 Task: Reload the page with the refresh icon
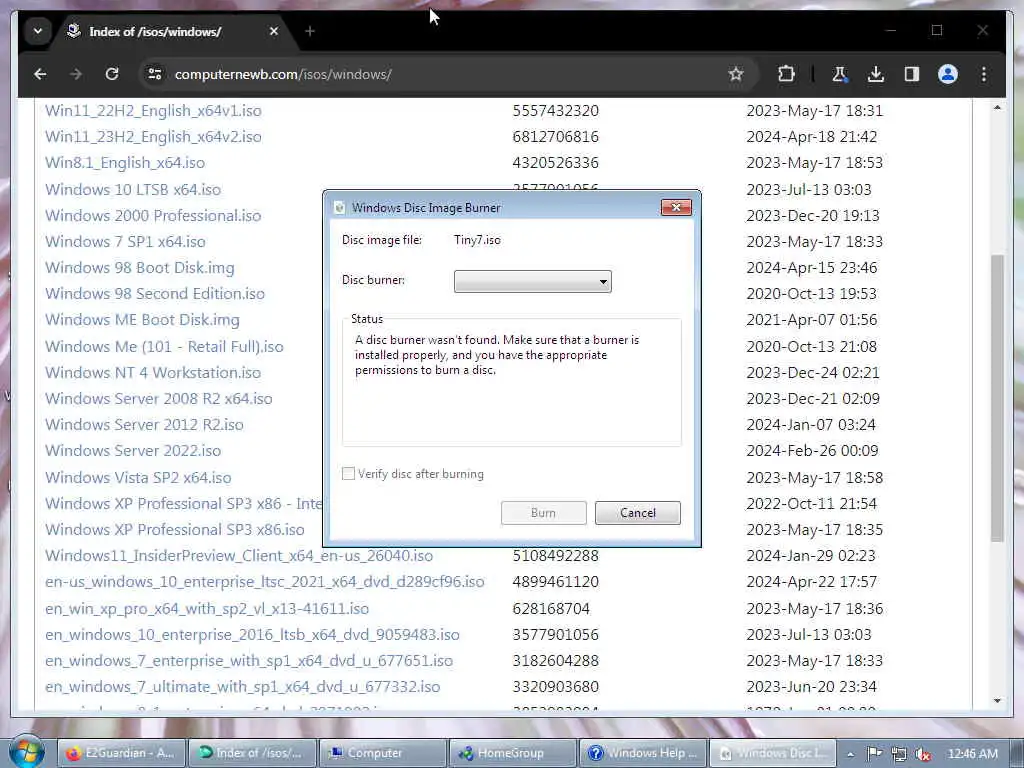pos(112,74)
